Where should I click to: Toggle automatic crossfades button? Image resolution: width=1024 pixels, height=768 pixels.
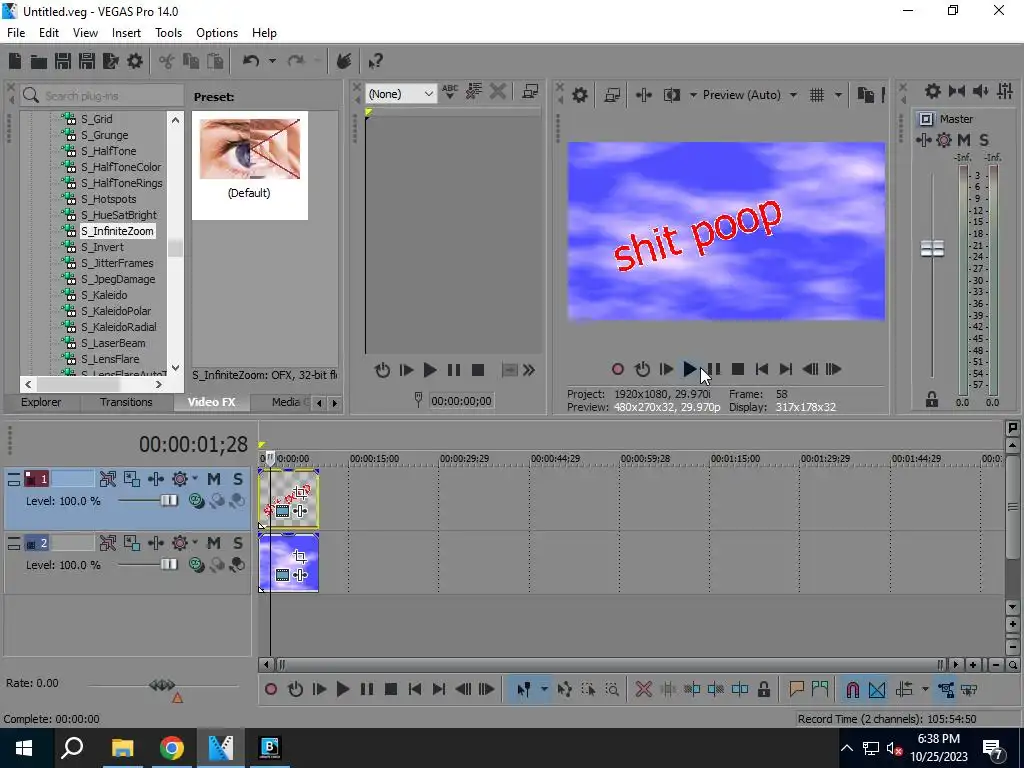[x=877, y=690]
